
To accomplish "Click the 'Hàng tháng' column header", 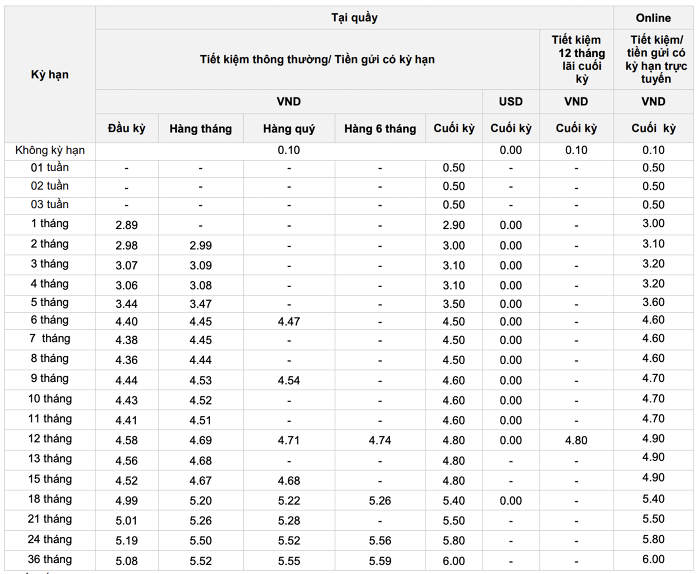I will (x=200, y=129).
